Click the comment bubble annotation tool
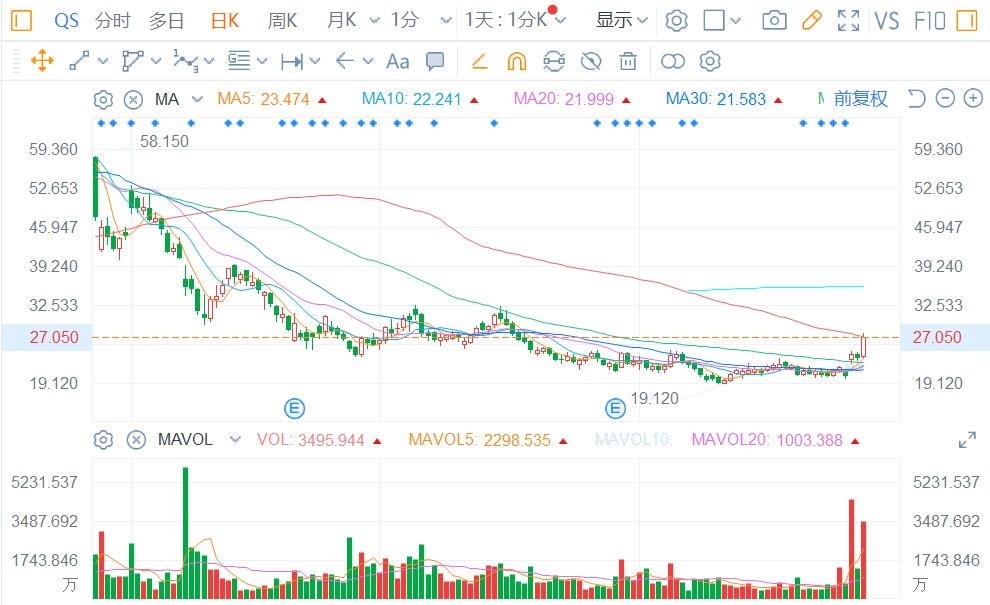Viewport: 990px width, 605px height. coord(435,62)
